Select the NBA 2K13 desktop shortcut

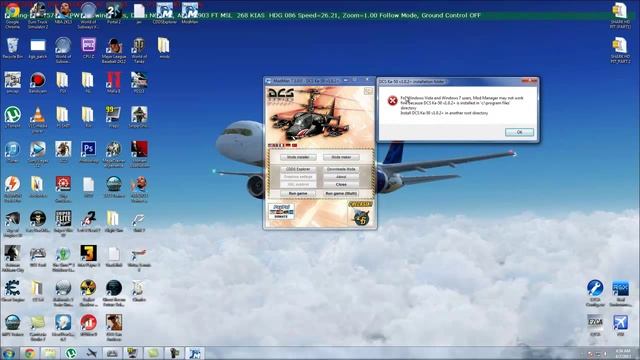(x=63, y=13)
